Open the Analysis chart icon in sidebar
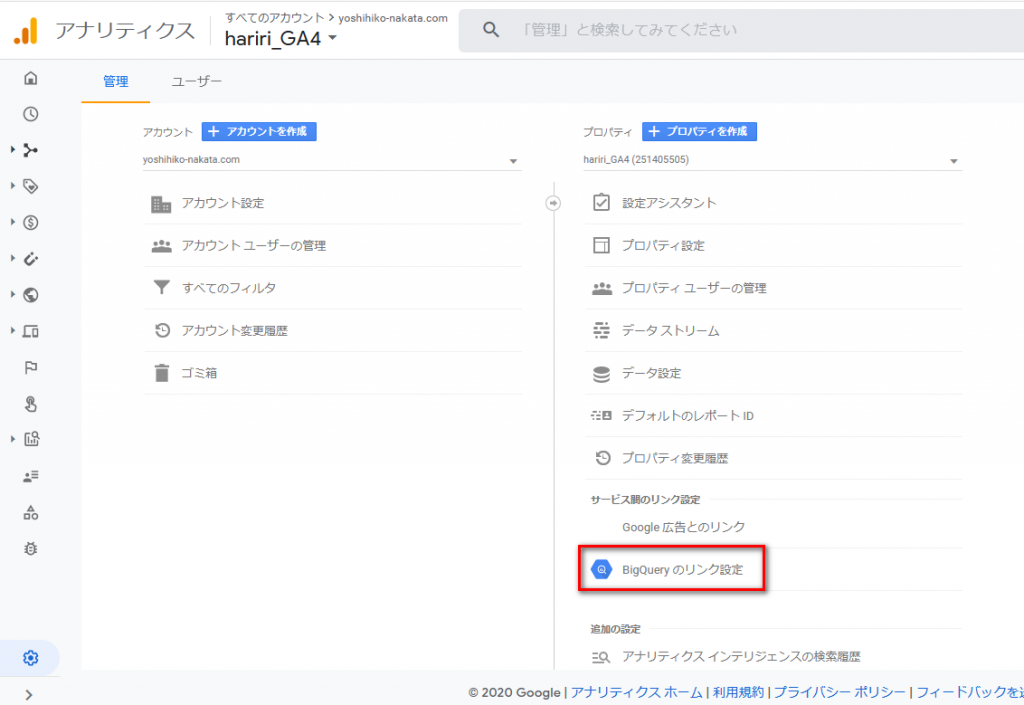Viewport: 1024px width, 705px height. pos(31,439)
